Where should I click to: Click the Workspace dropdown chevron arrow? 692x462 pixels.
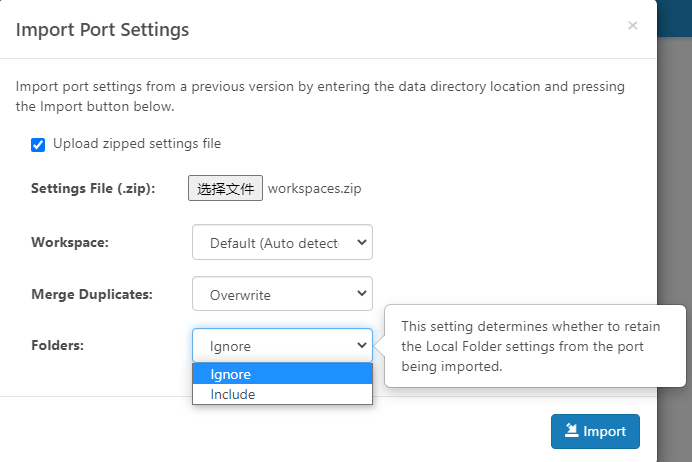362,242
